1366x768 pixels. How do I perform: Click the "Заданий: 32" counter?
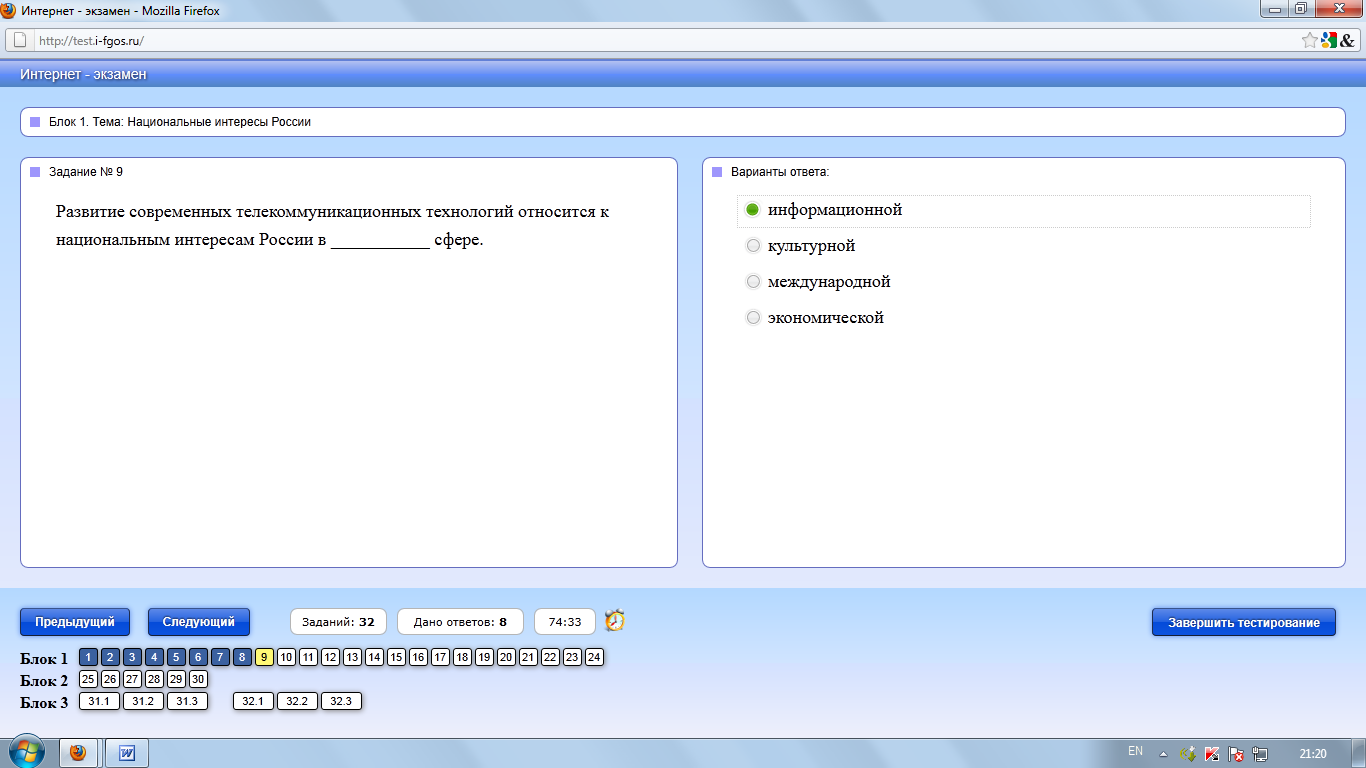coord(338,622)
